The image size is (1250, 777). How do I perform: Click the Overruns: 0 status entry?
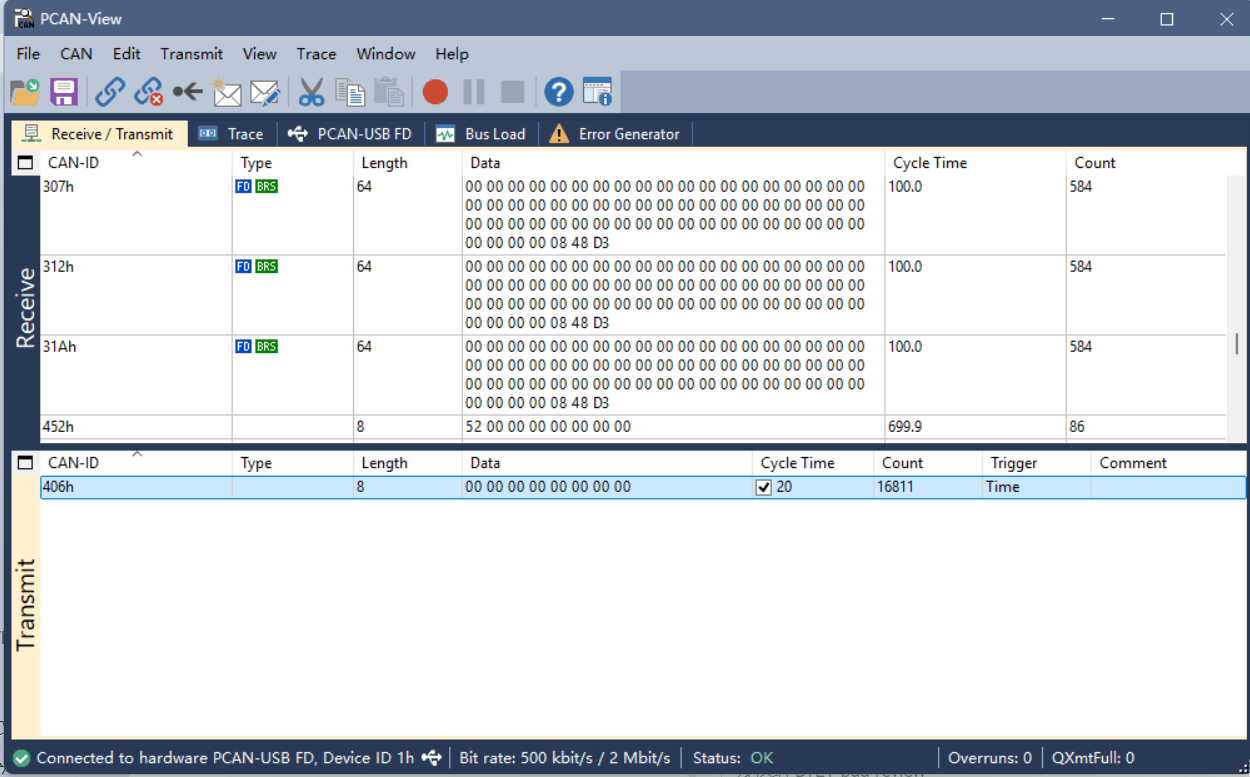click(990, 758)
